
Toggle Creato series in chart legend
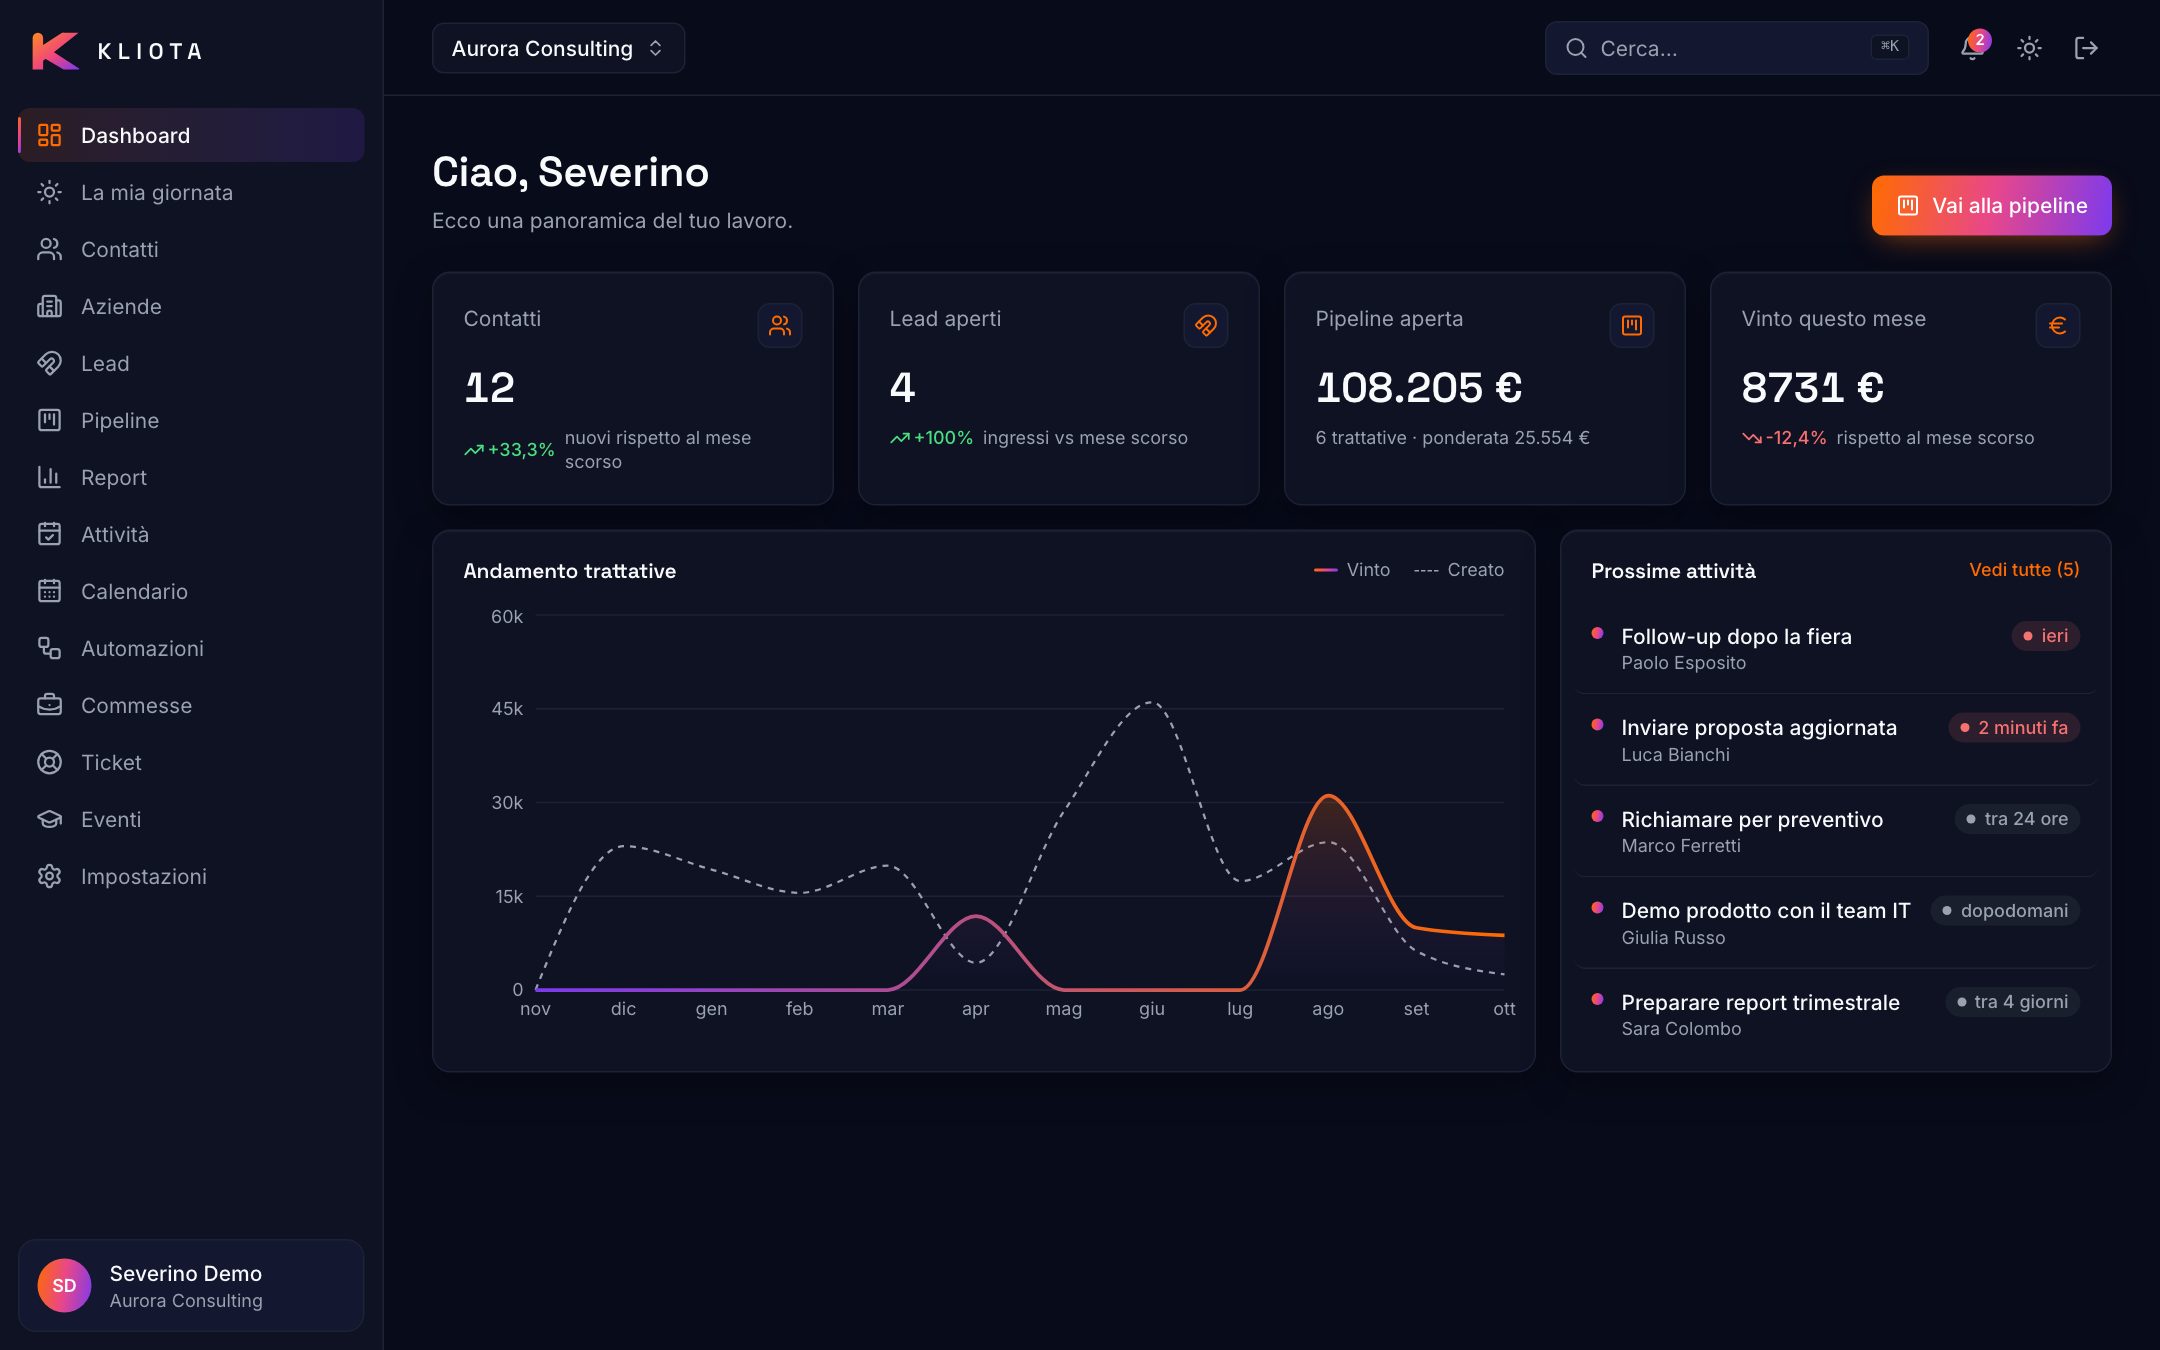click(x=1459, y=570)
